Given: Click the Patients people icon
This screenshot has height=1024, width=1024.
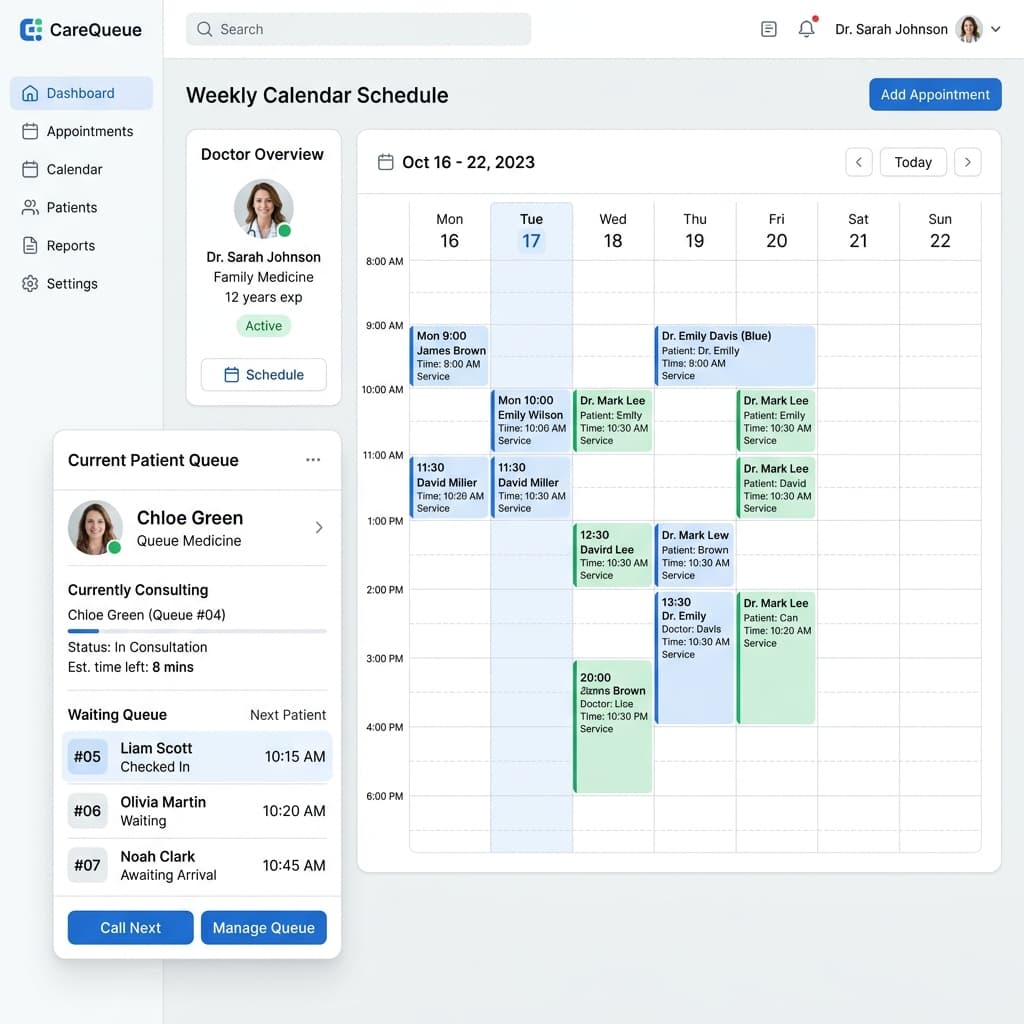Looking at the screenshot, I should pyautogui.click(x=30, y=208).
